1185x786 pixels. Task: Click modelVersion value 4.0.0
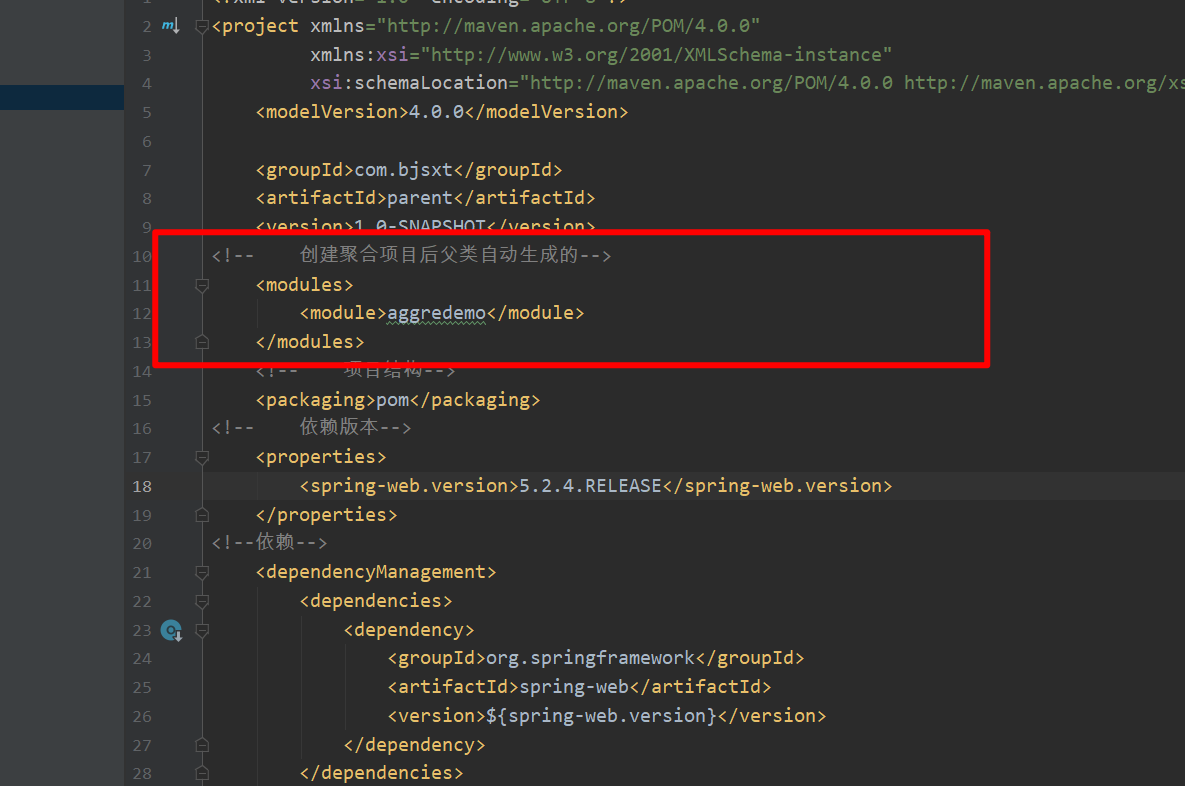(x=436, y=112)
